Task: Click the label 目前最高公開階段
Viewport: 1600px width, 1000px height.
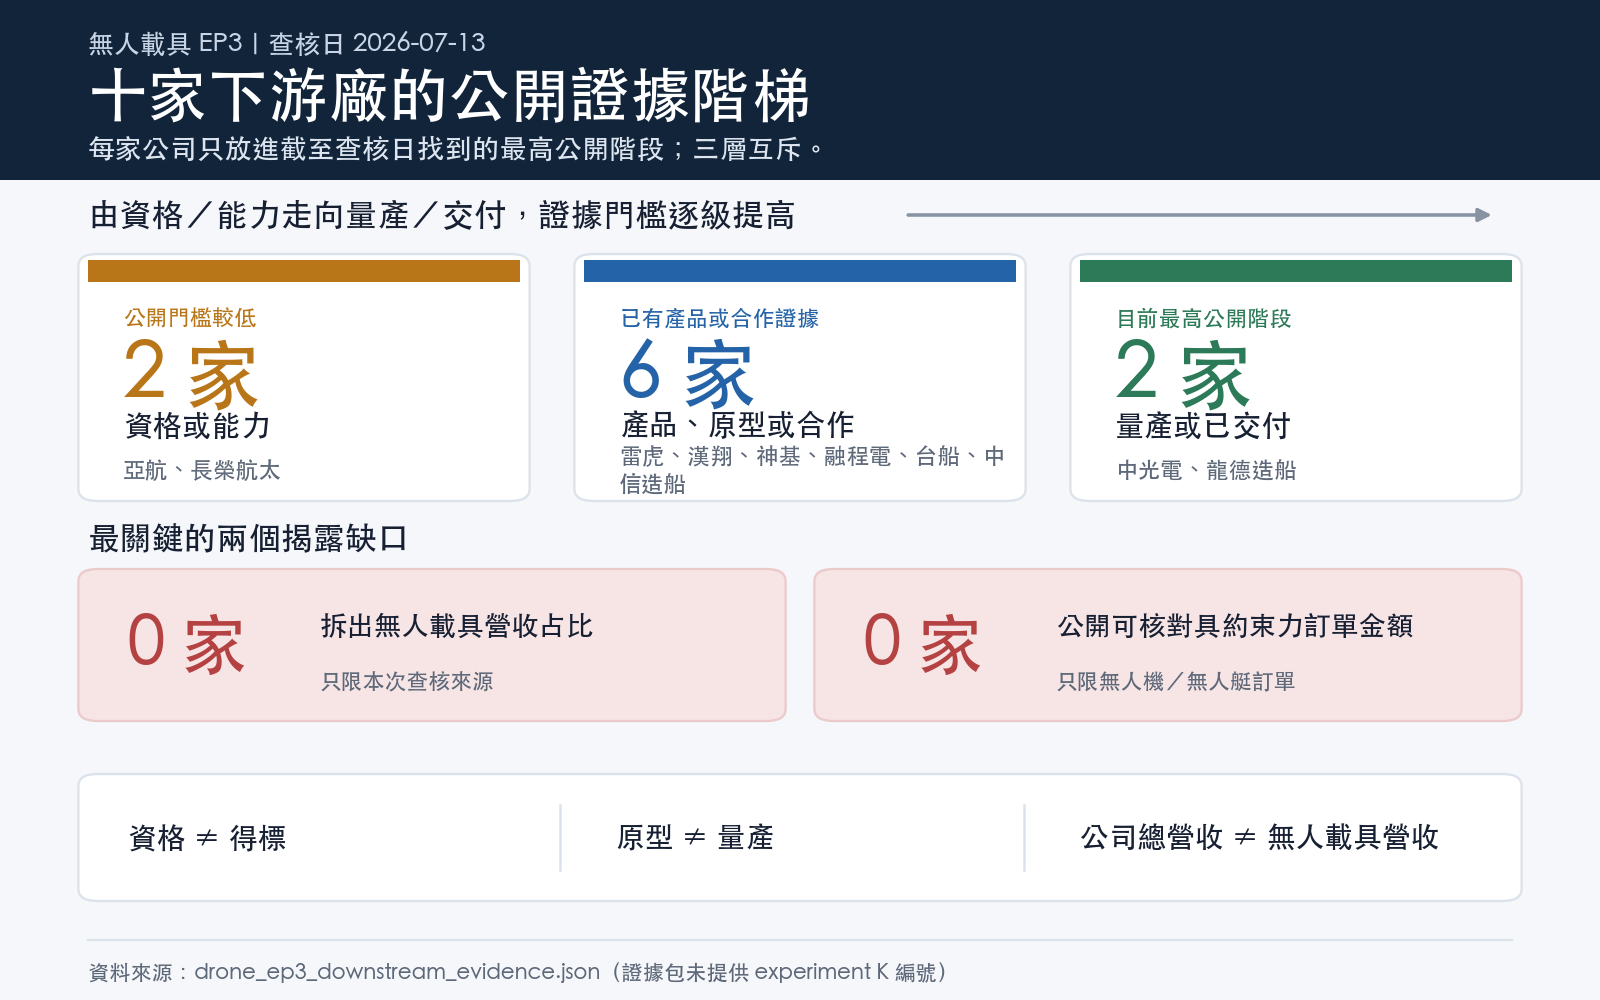Action: (1204, 318)
